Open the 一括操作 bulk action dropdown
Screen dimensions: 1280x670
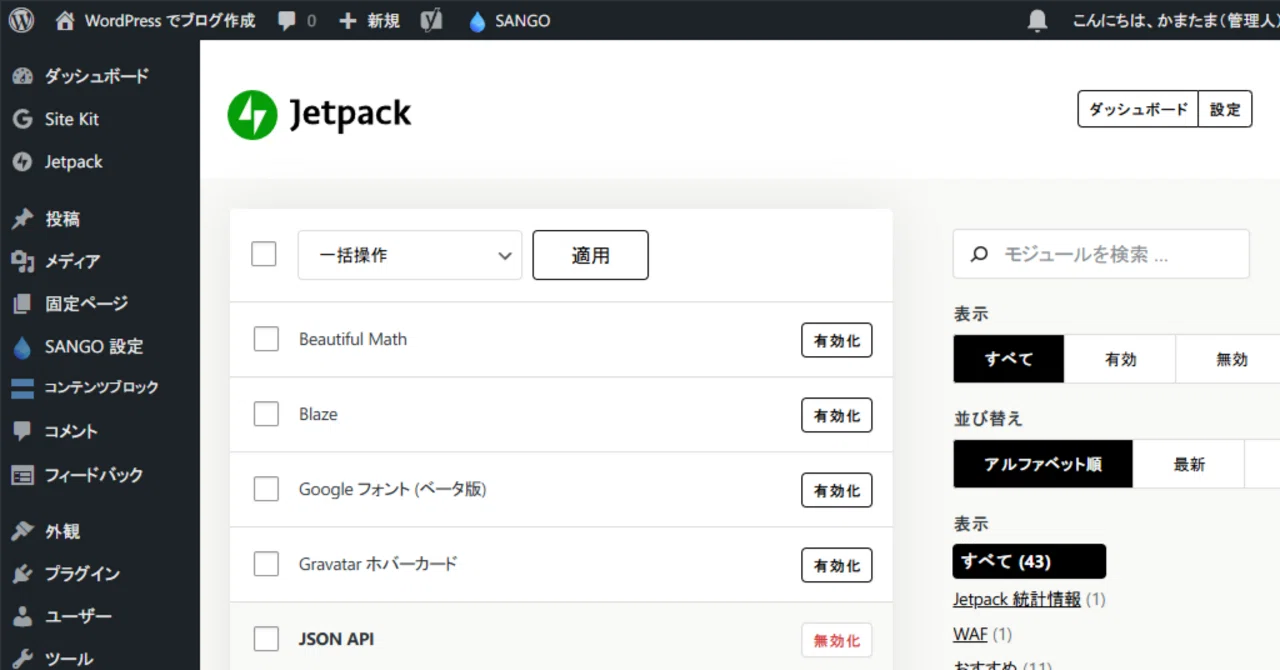click(410, 255)
